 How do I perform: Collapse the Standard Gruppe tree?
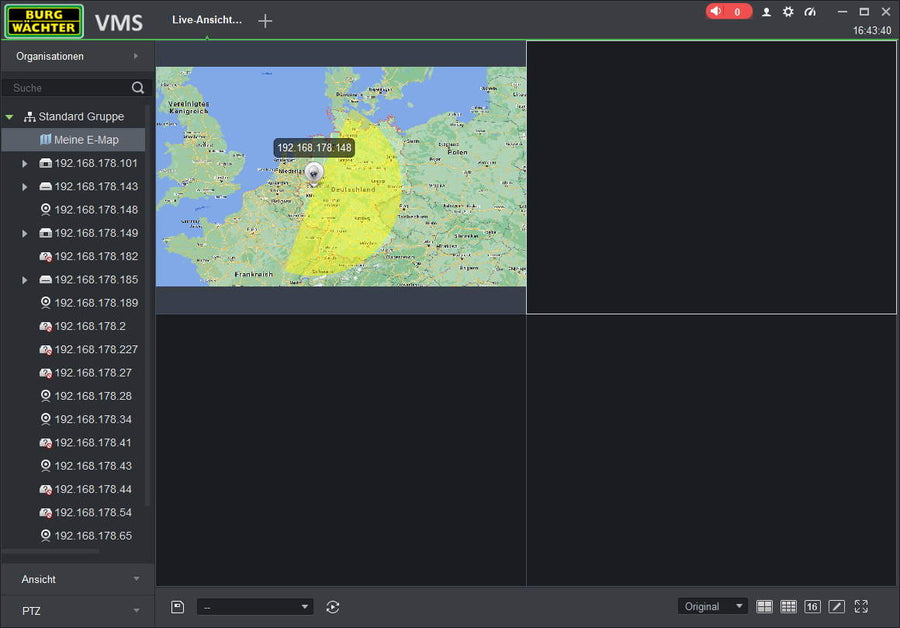(10, 117)
